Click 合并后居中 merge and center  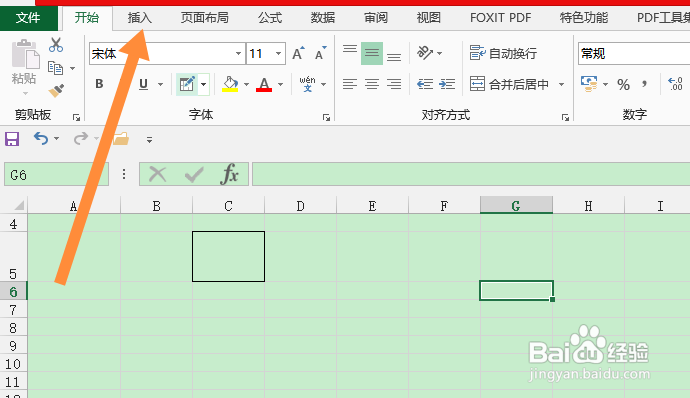click(x=509, y=84)
